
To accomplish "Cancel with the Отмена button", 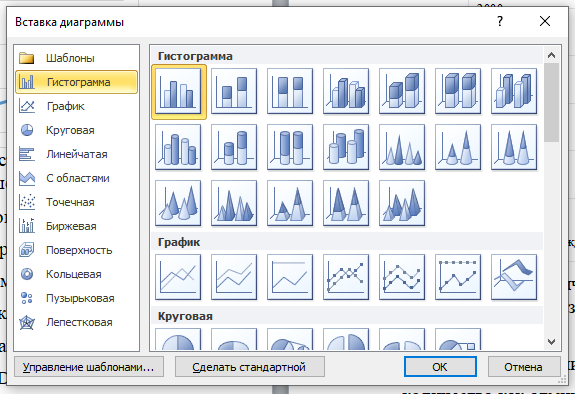I will [524, 367].
